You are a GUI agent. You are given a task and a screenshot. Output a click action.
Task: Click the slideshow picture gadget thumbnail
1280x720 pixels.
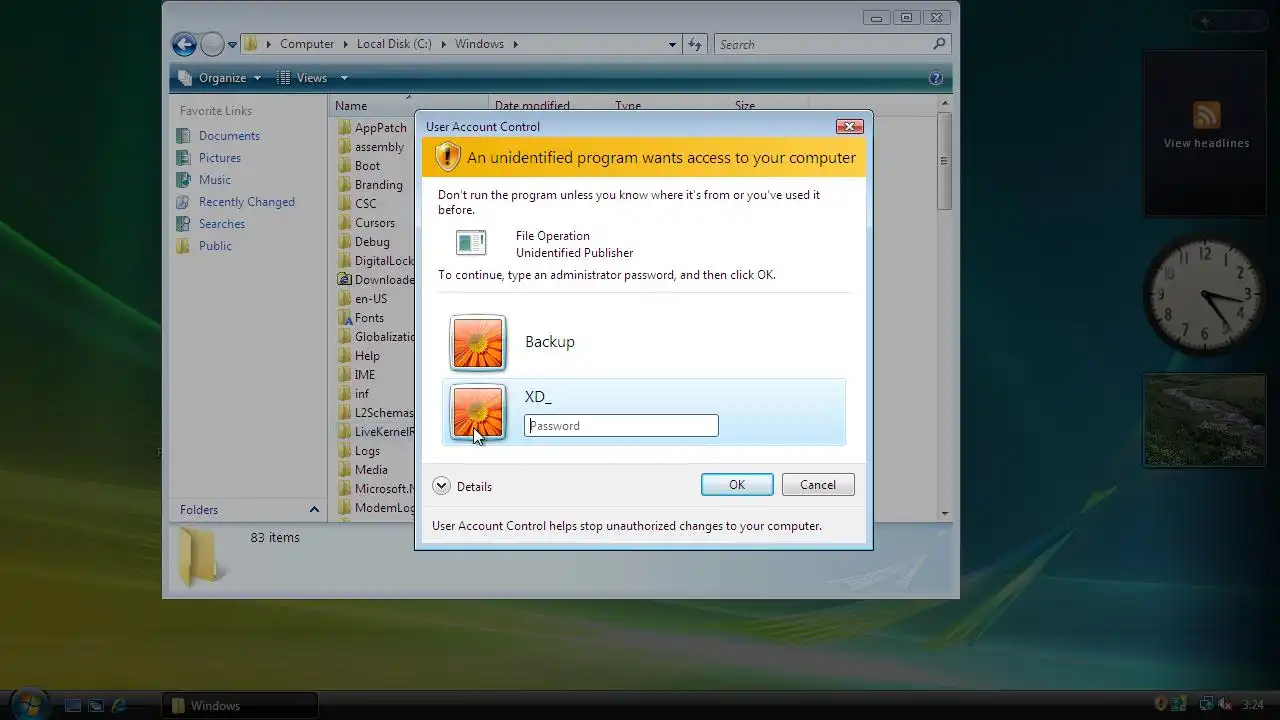(x=1204, y=421)
